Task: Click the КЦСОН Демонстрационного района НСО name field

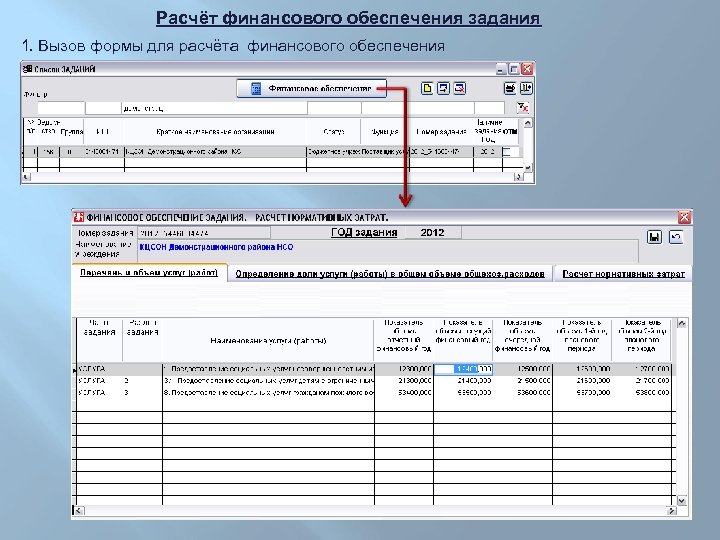Action: click(388, 251)
